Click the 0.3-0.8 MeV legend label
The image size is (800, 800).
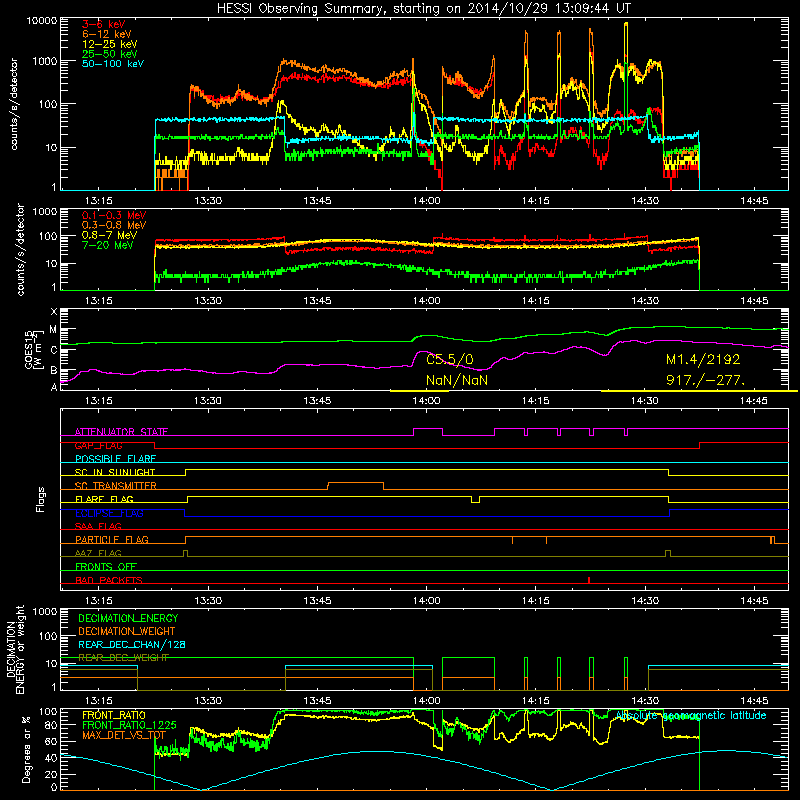tap(114, 225)
